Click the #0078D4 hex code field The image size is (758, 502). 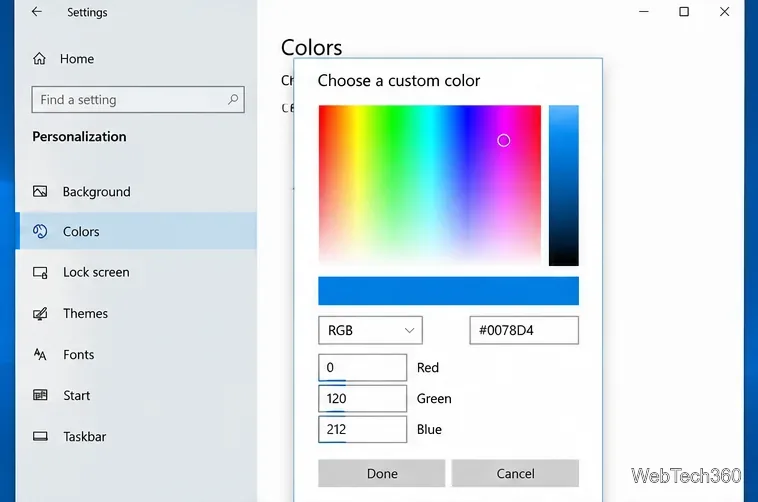pos(524,330)
